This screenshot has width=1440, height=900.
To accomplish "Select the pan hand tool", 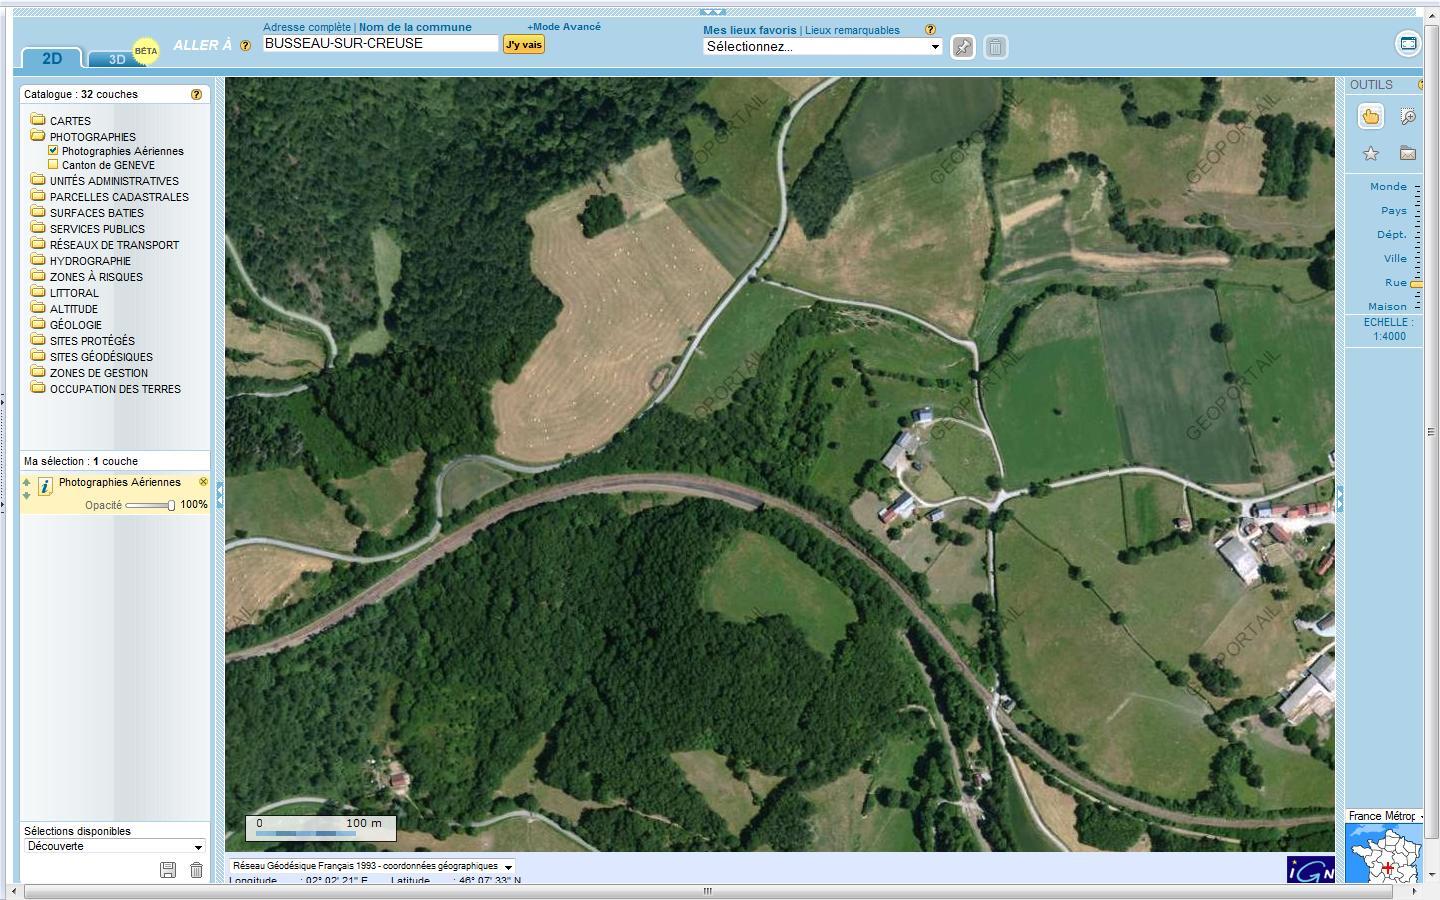I will point(1370,117).
